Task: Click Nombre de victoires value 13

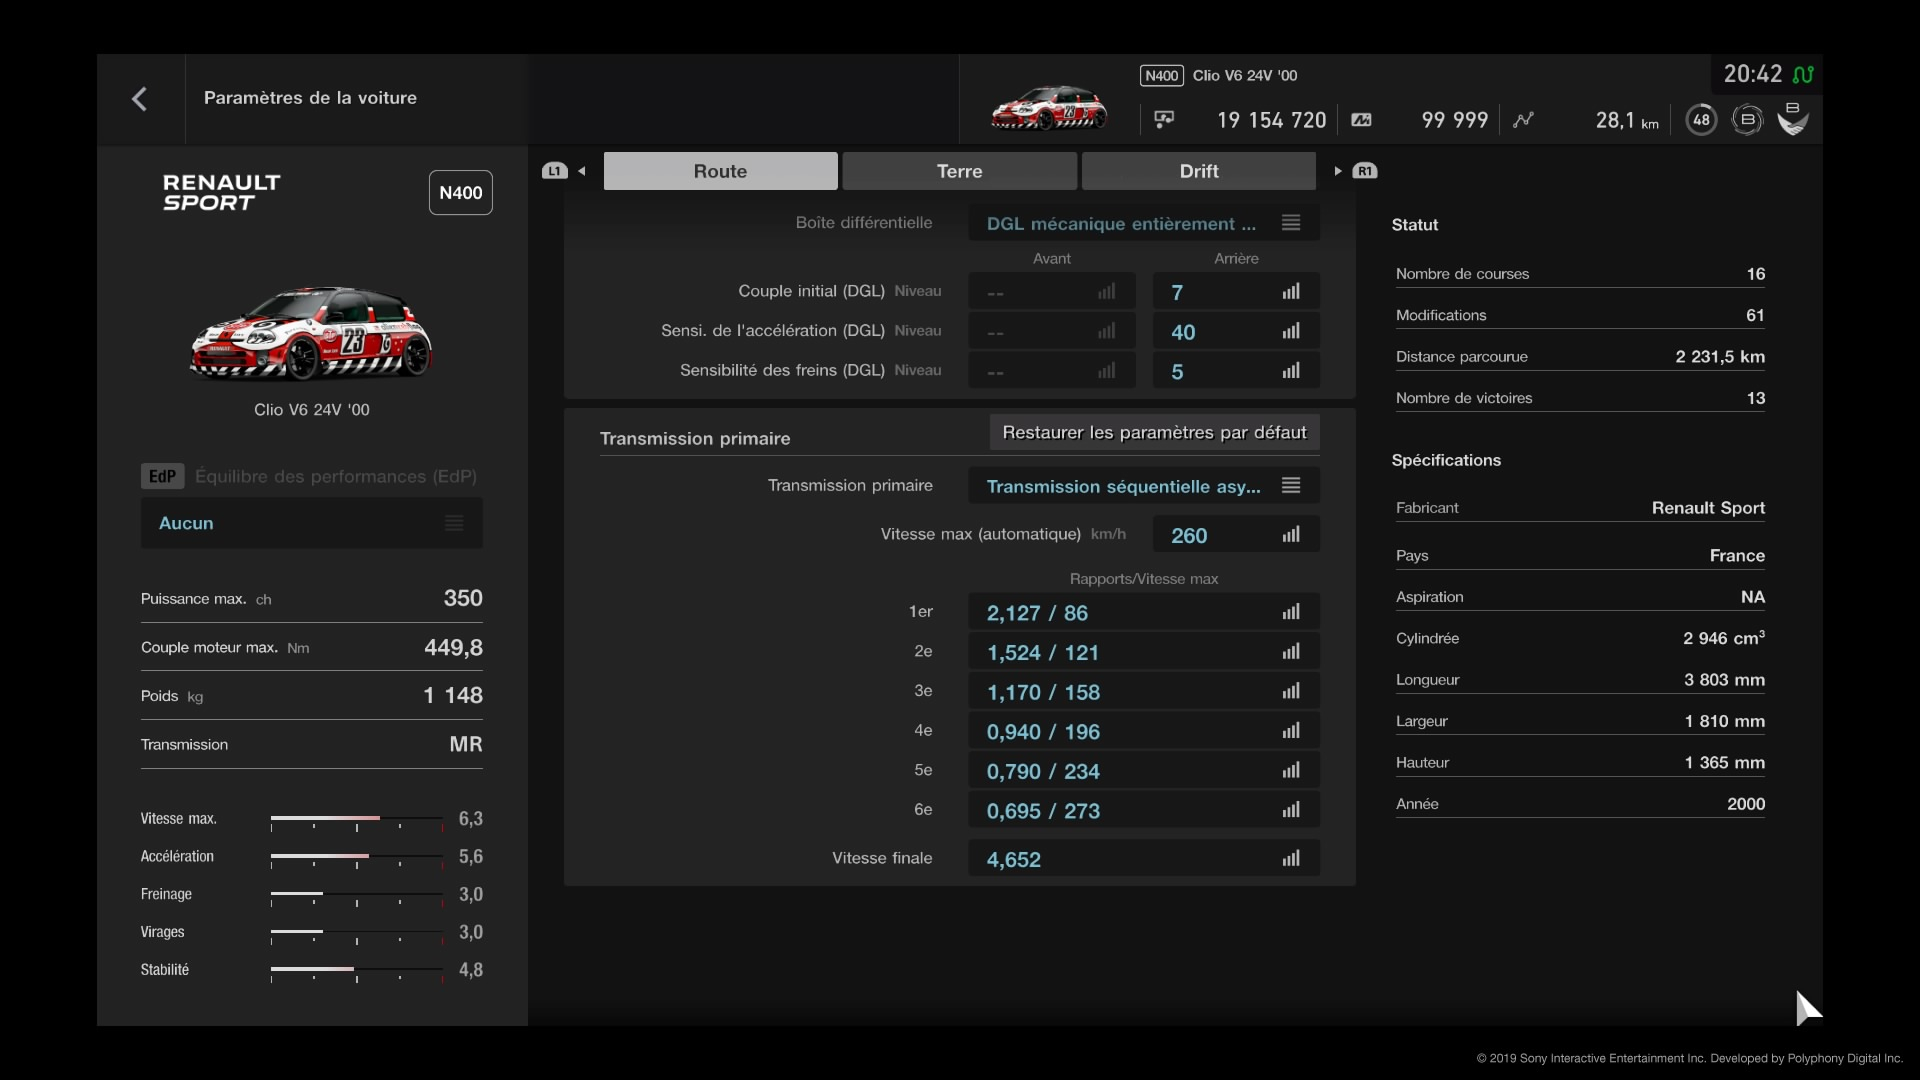Action: pyautogui.click(x=1755, y=398)
